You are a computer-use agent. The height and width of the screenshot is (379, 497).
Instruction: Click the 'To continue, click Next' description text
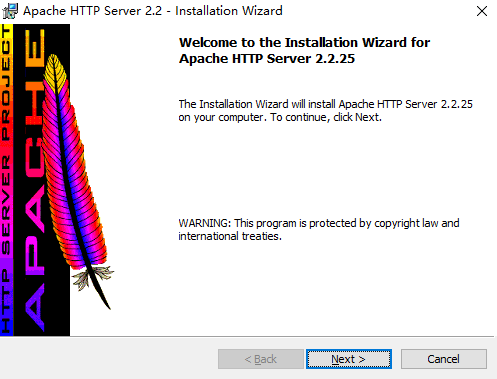(326, 111)
